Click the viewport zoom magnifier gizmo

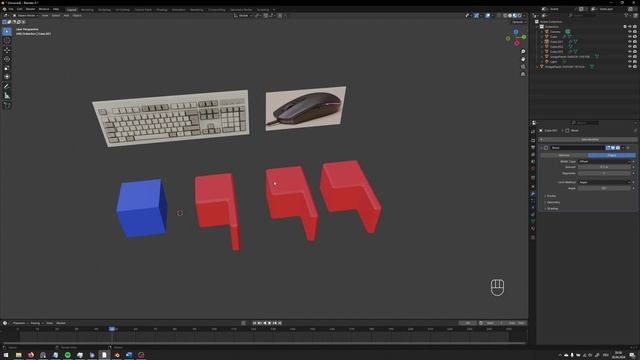(523, 52)
